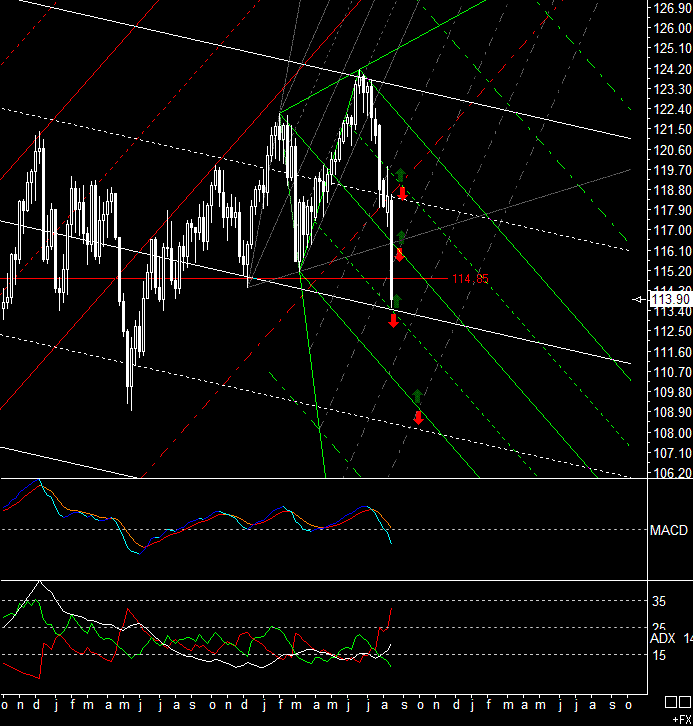Click the 125.10 price axis label

(x=672, y=48)
